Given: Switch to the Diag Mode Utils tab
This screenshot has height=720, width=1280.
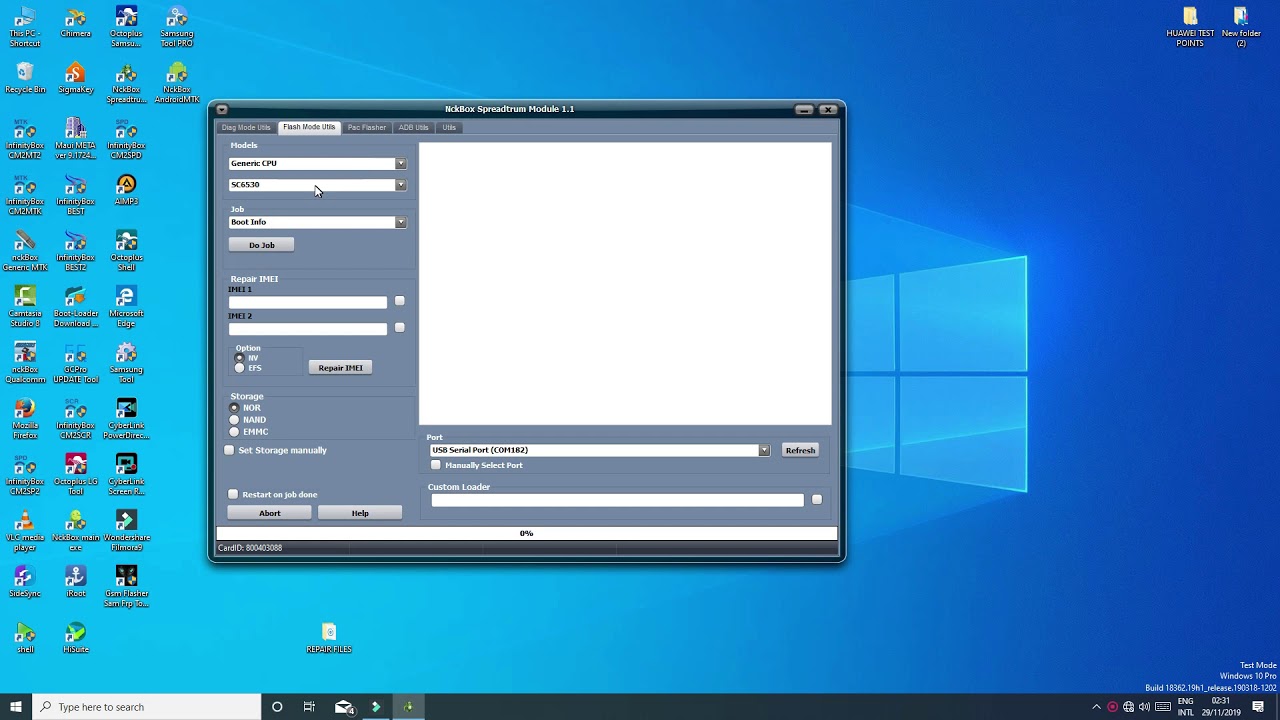Looking at the screenshot, I should [246, 127].
